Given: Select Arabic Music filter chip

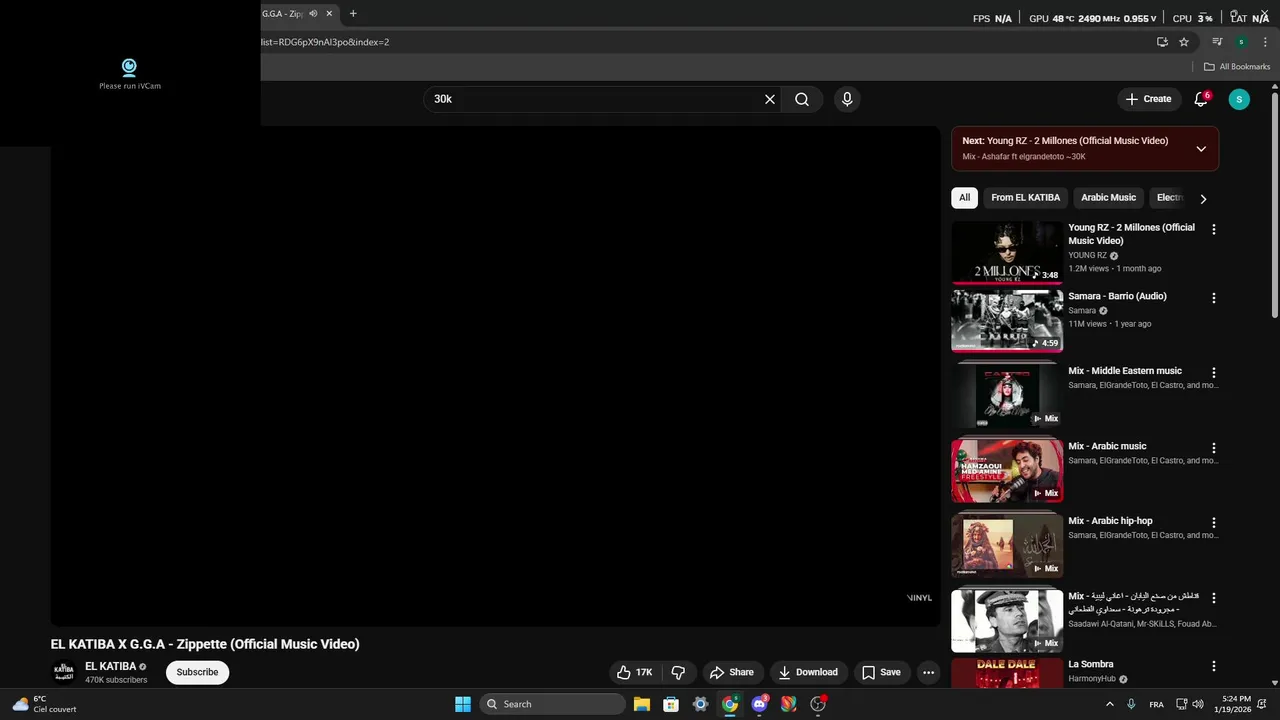Looking at the screenshot, I should click(1108, 198).
